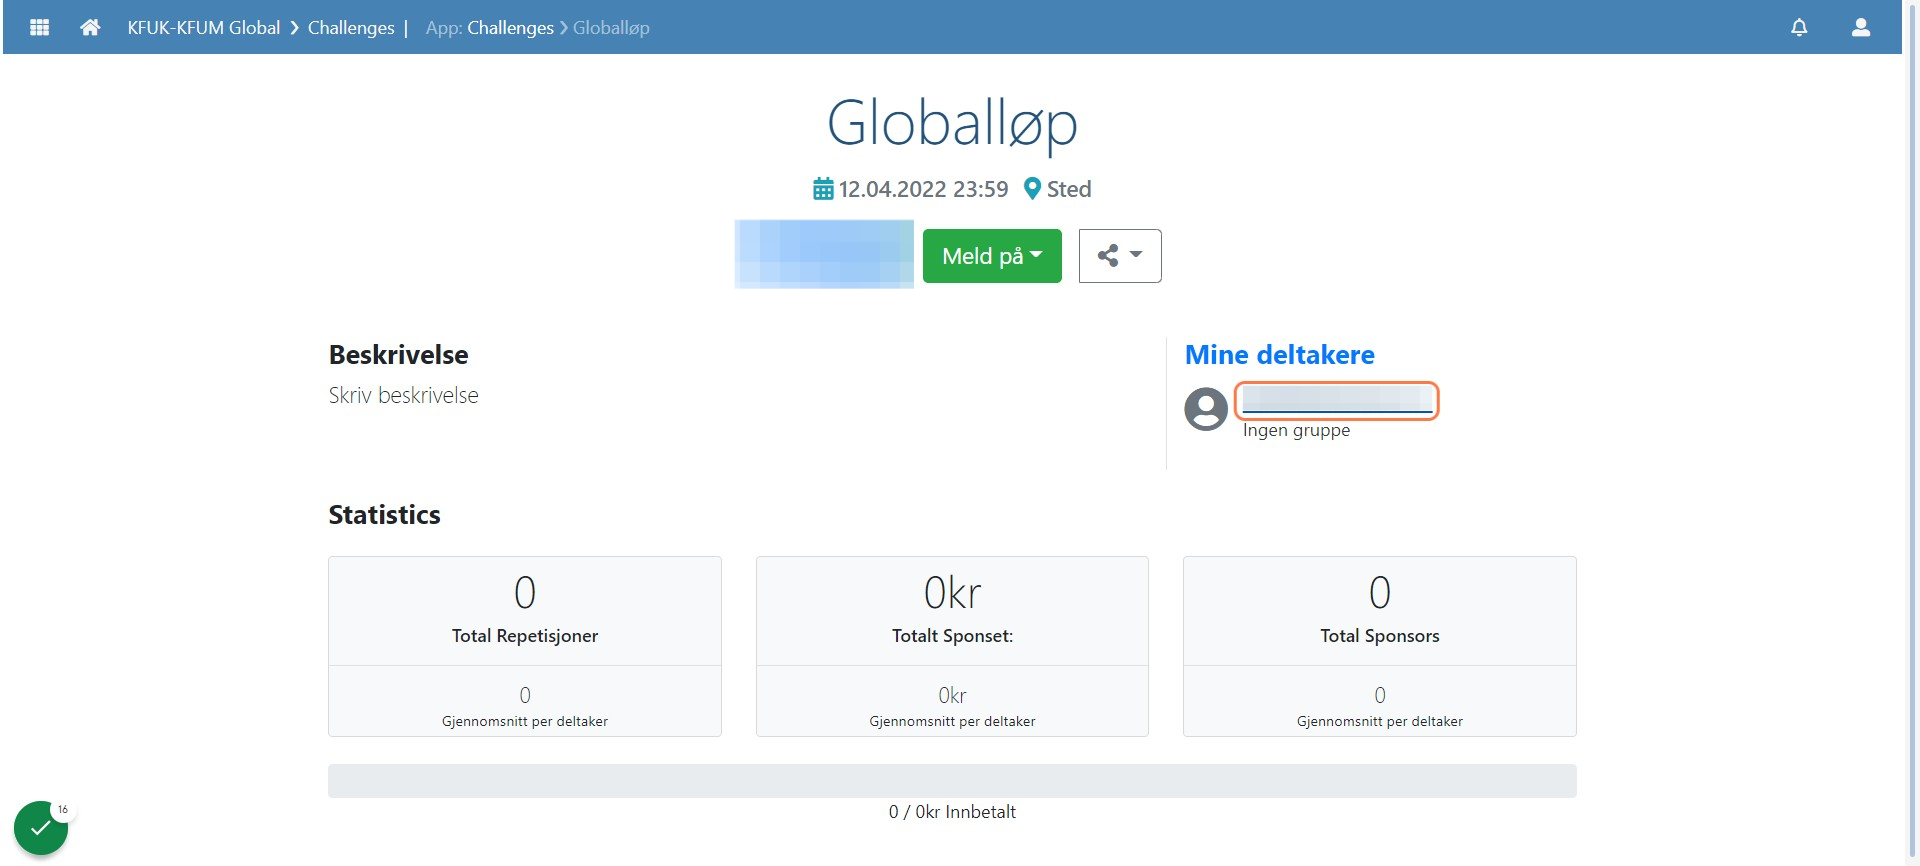Viewport: 1920px width, 866px height.
Task: Click the participant avatar under Mine deltakere
Action: [1206, 409]
